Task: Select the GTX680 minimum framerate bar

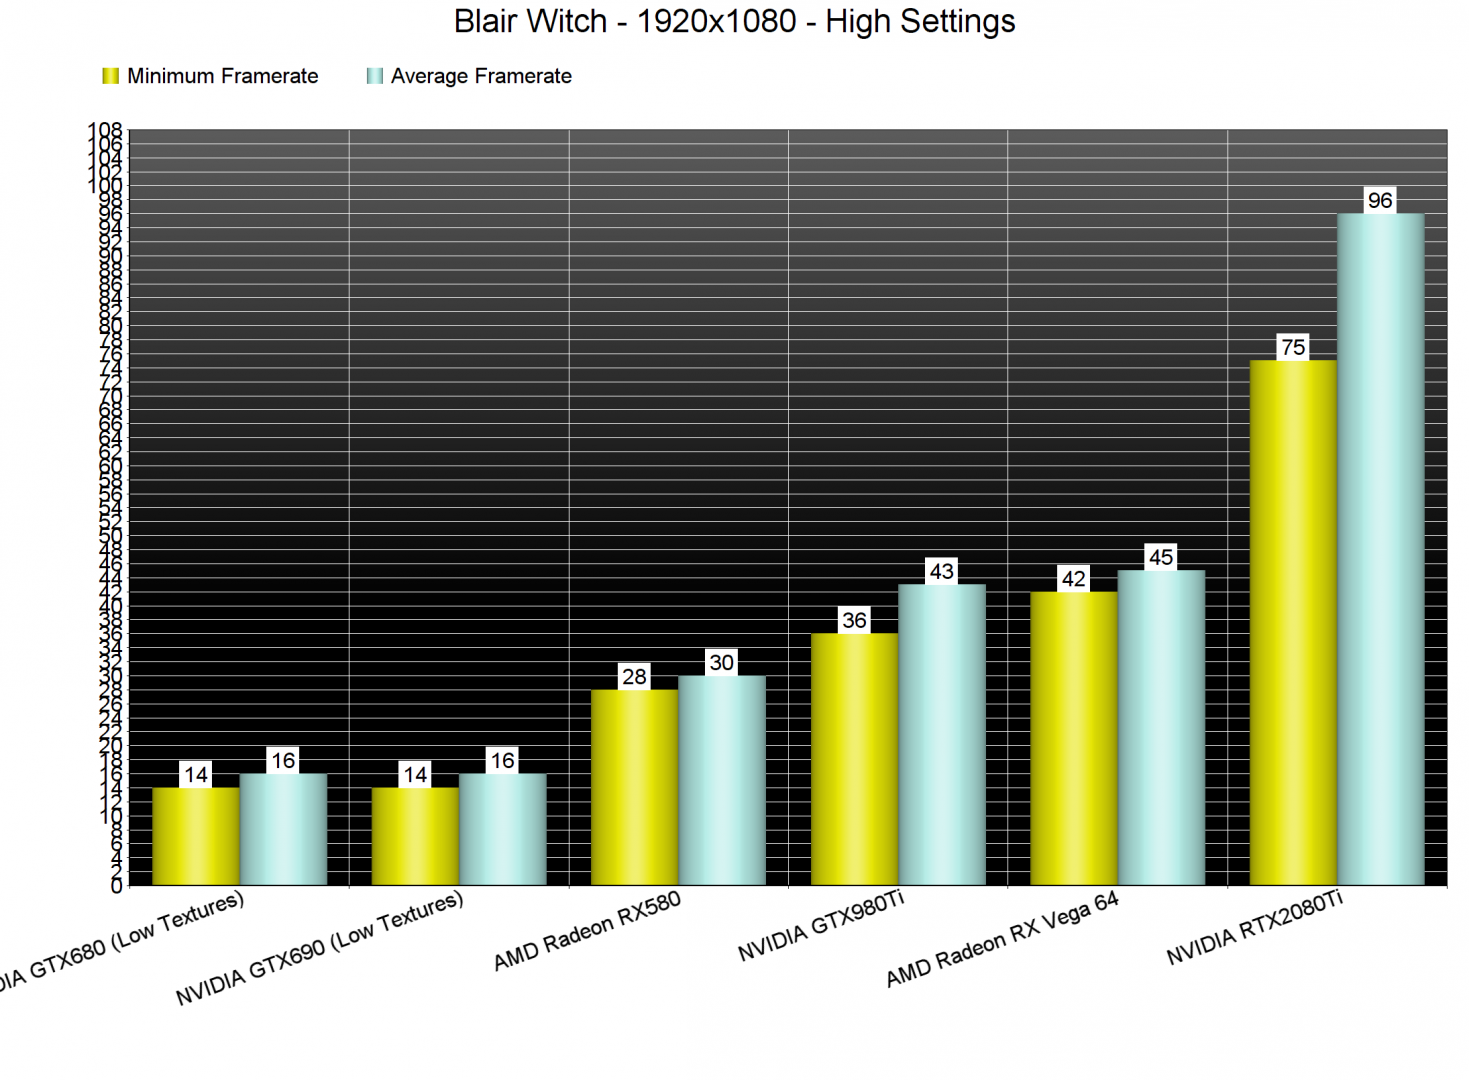Action: point(196,836)
